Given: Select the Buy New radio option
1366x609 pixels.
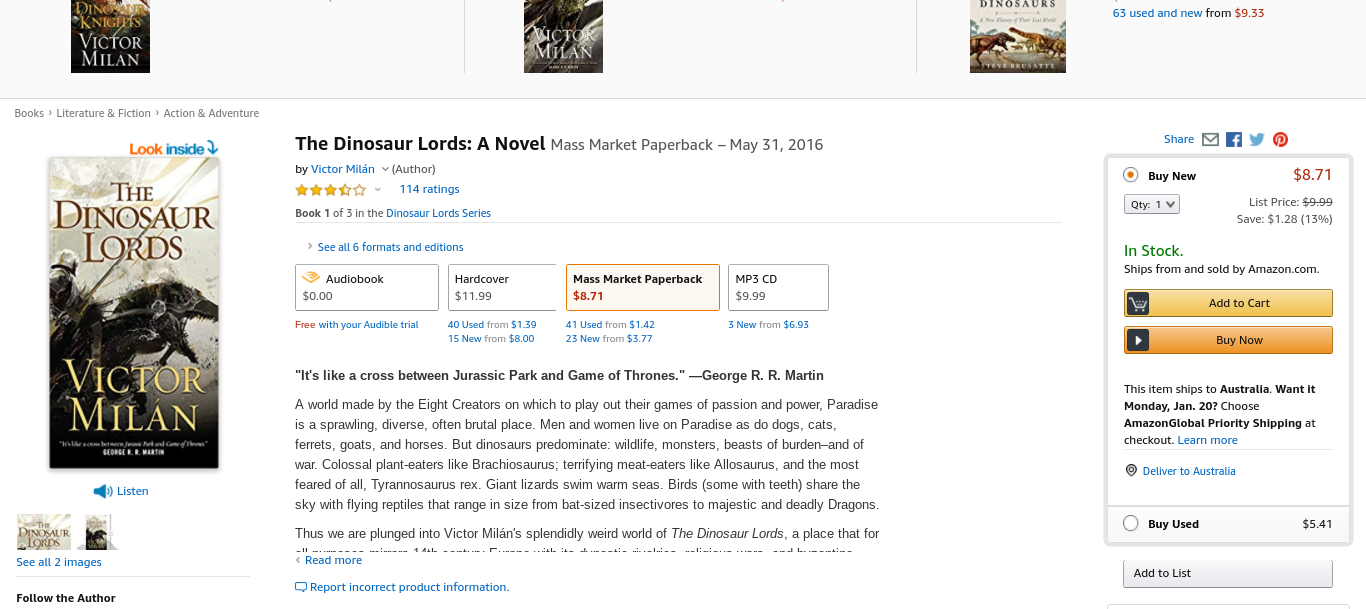Looking at the screenshot, I should point(1131,175).
